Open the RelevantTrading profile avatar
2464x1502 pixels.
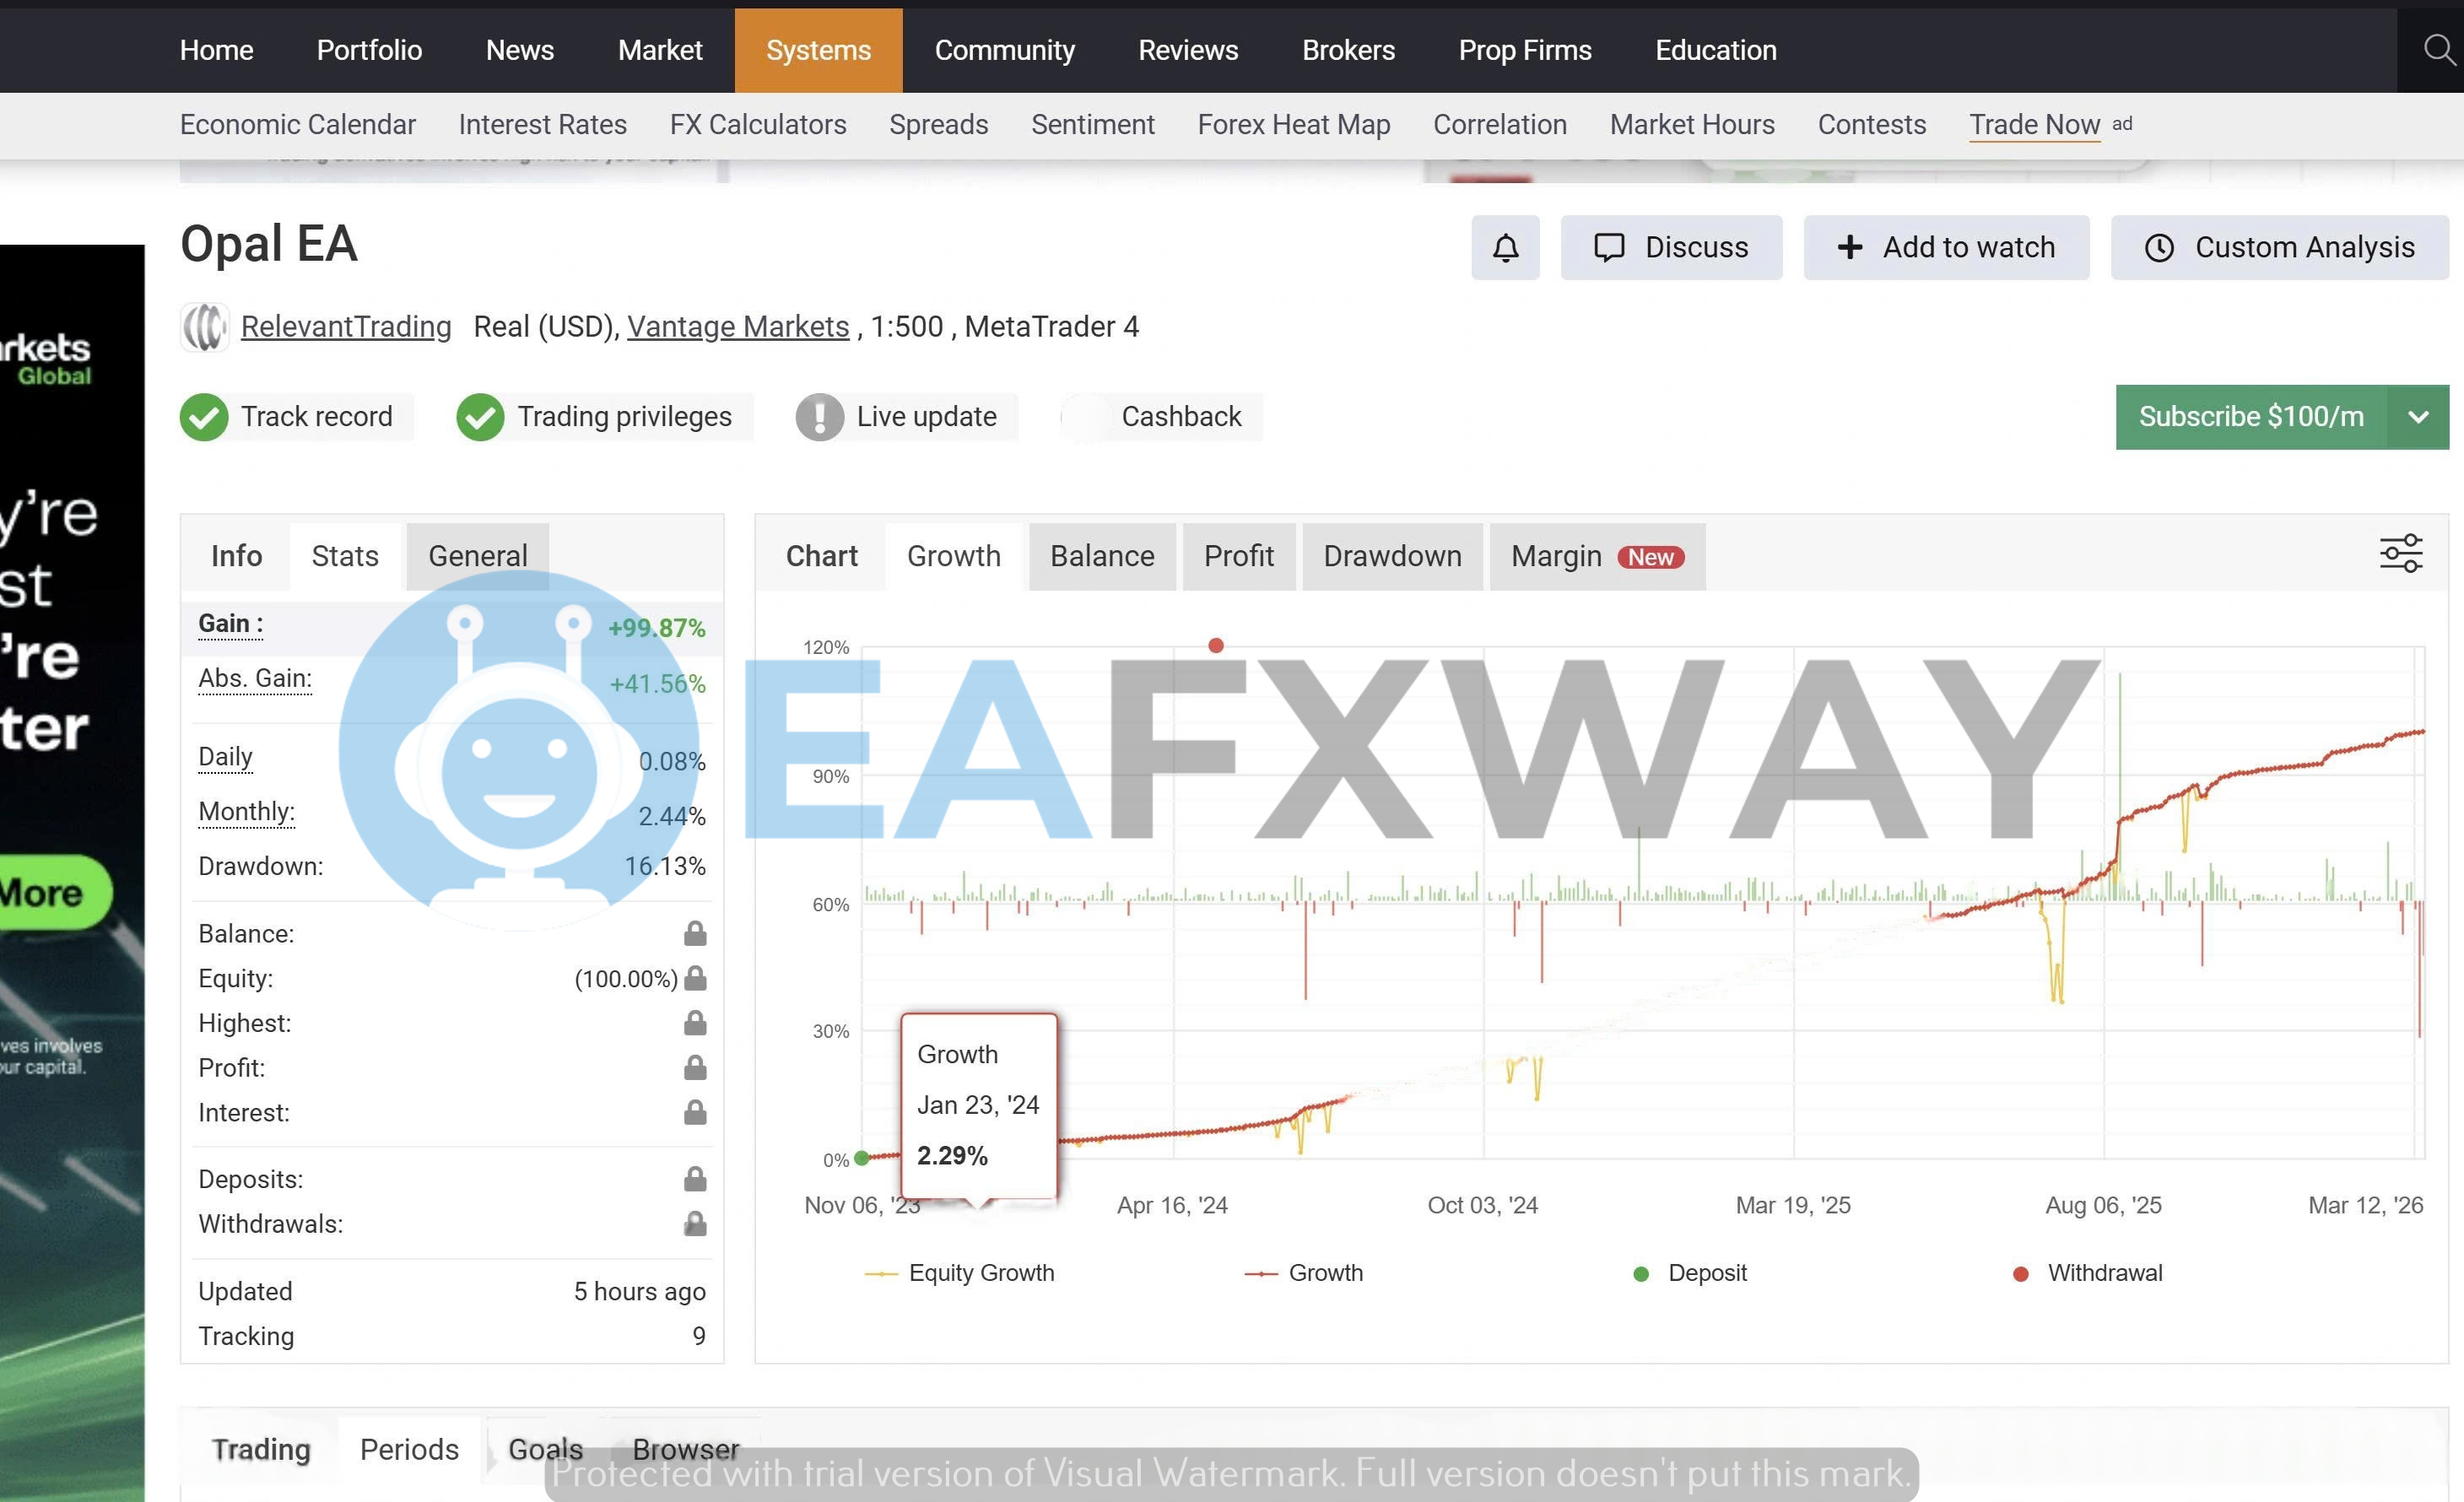(204, 326)
